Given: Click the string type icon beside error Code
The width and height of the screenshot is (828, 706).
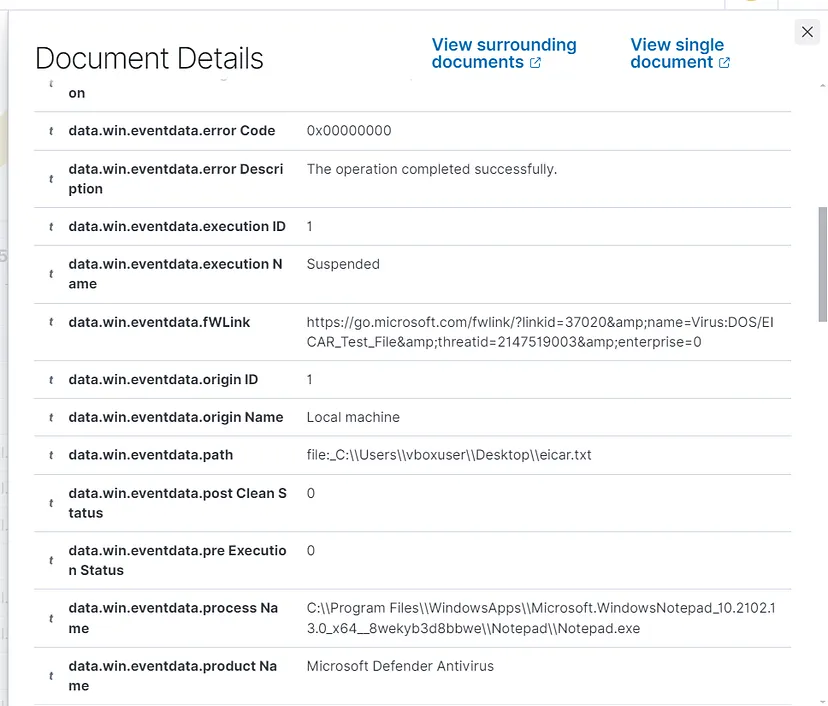Looking at the screenshot, I should click(x=50, y=130).
